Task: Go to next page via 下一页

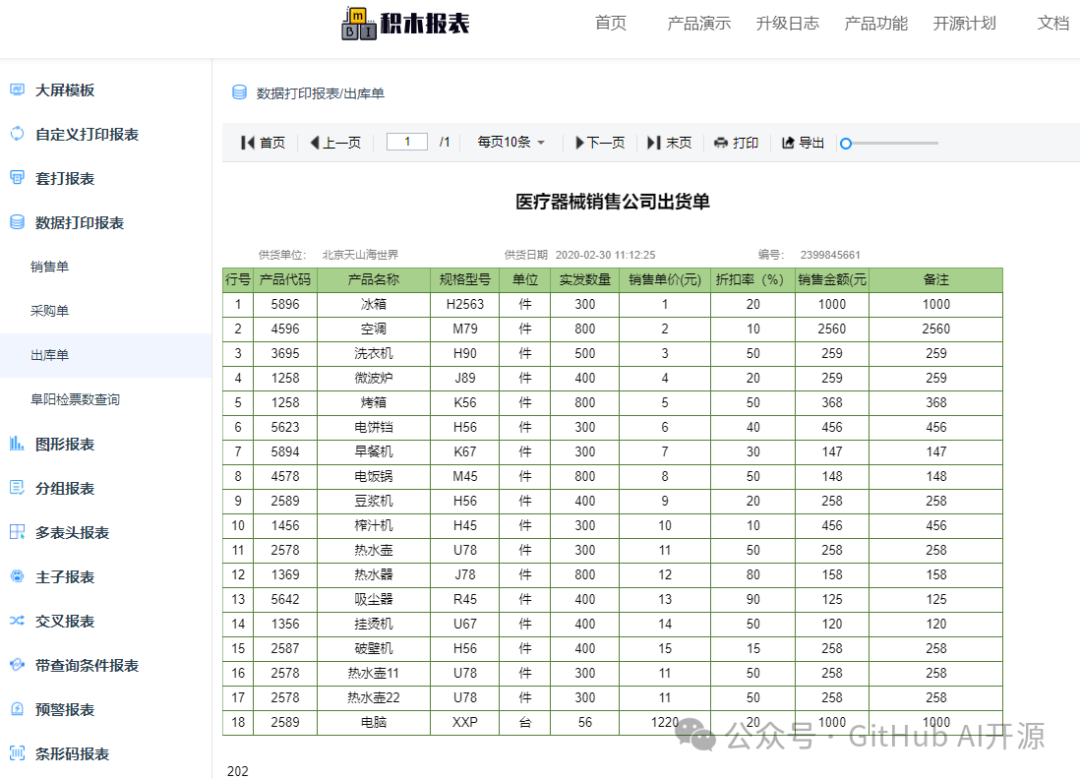Action: (x=600, y=143)
